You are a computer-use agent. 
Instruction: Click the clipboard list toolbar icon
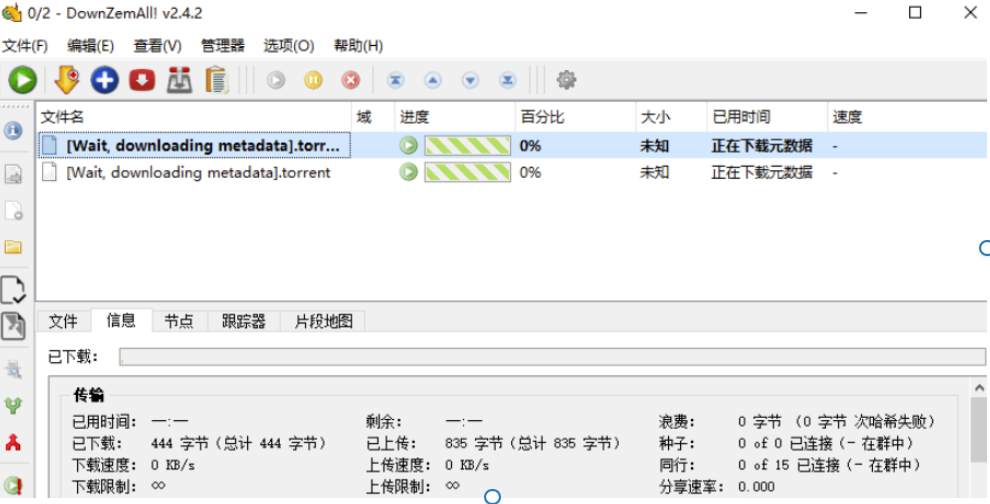217,80
